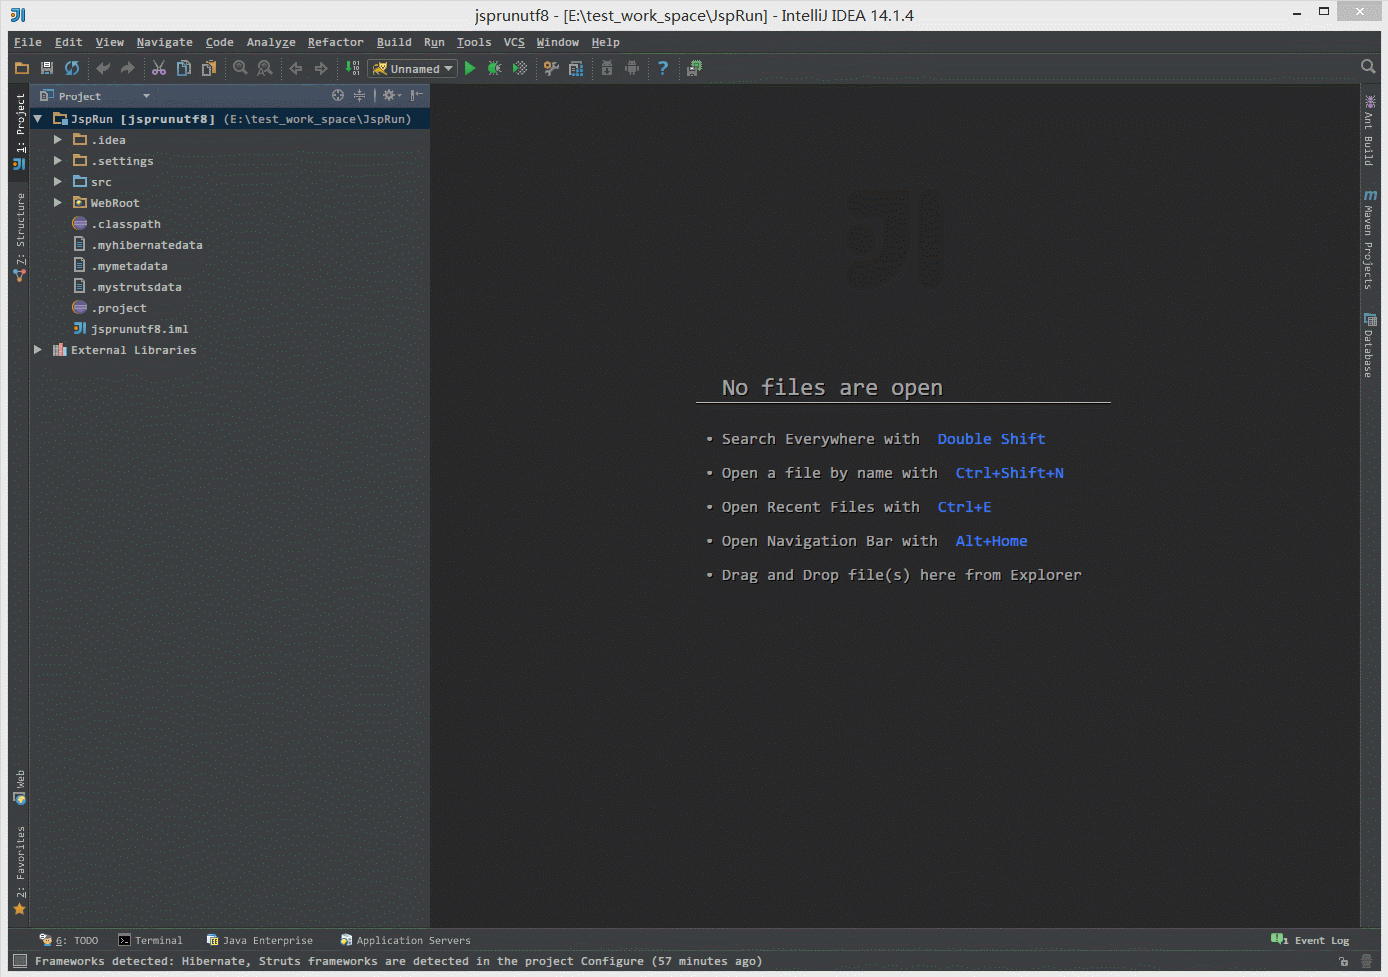1388x977 pixels.
Task: Toggle the read-only lock icon in the status bar
Action: pos(1343,961)
